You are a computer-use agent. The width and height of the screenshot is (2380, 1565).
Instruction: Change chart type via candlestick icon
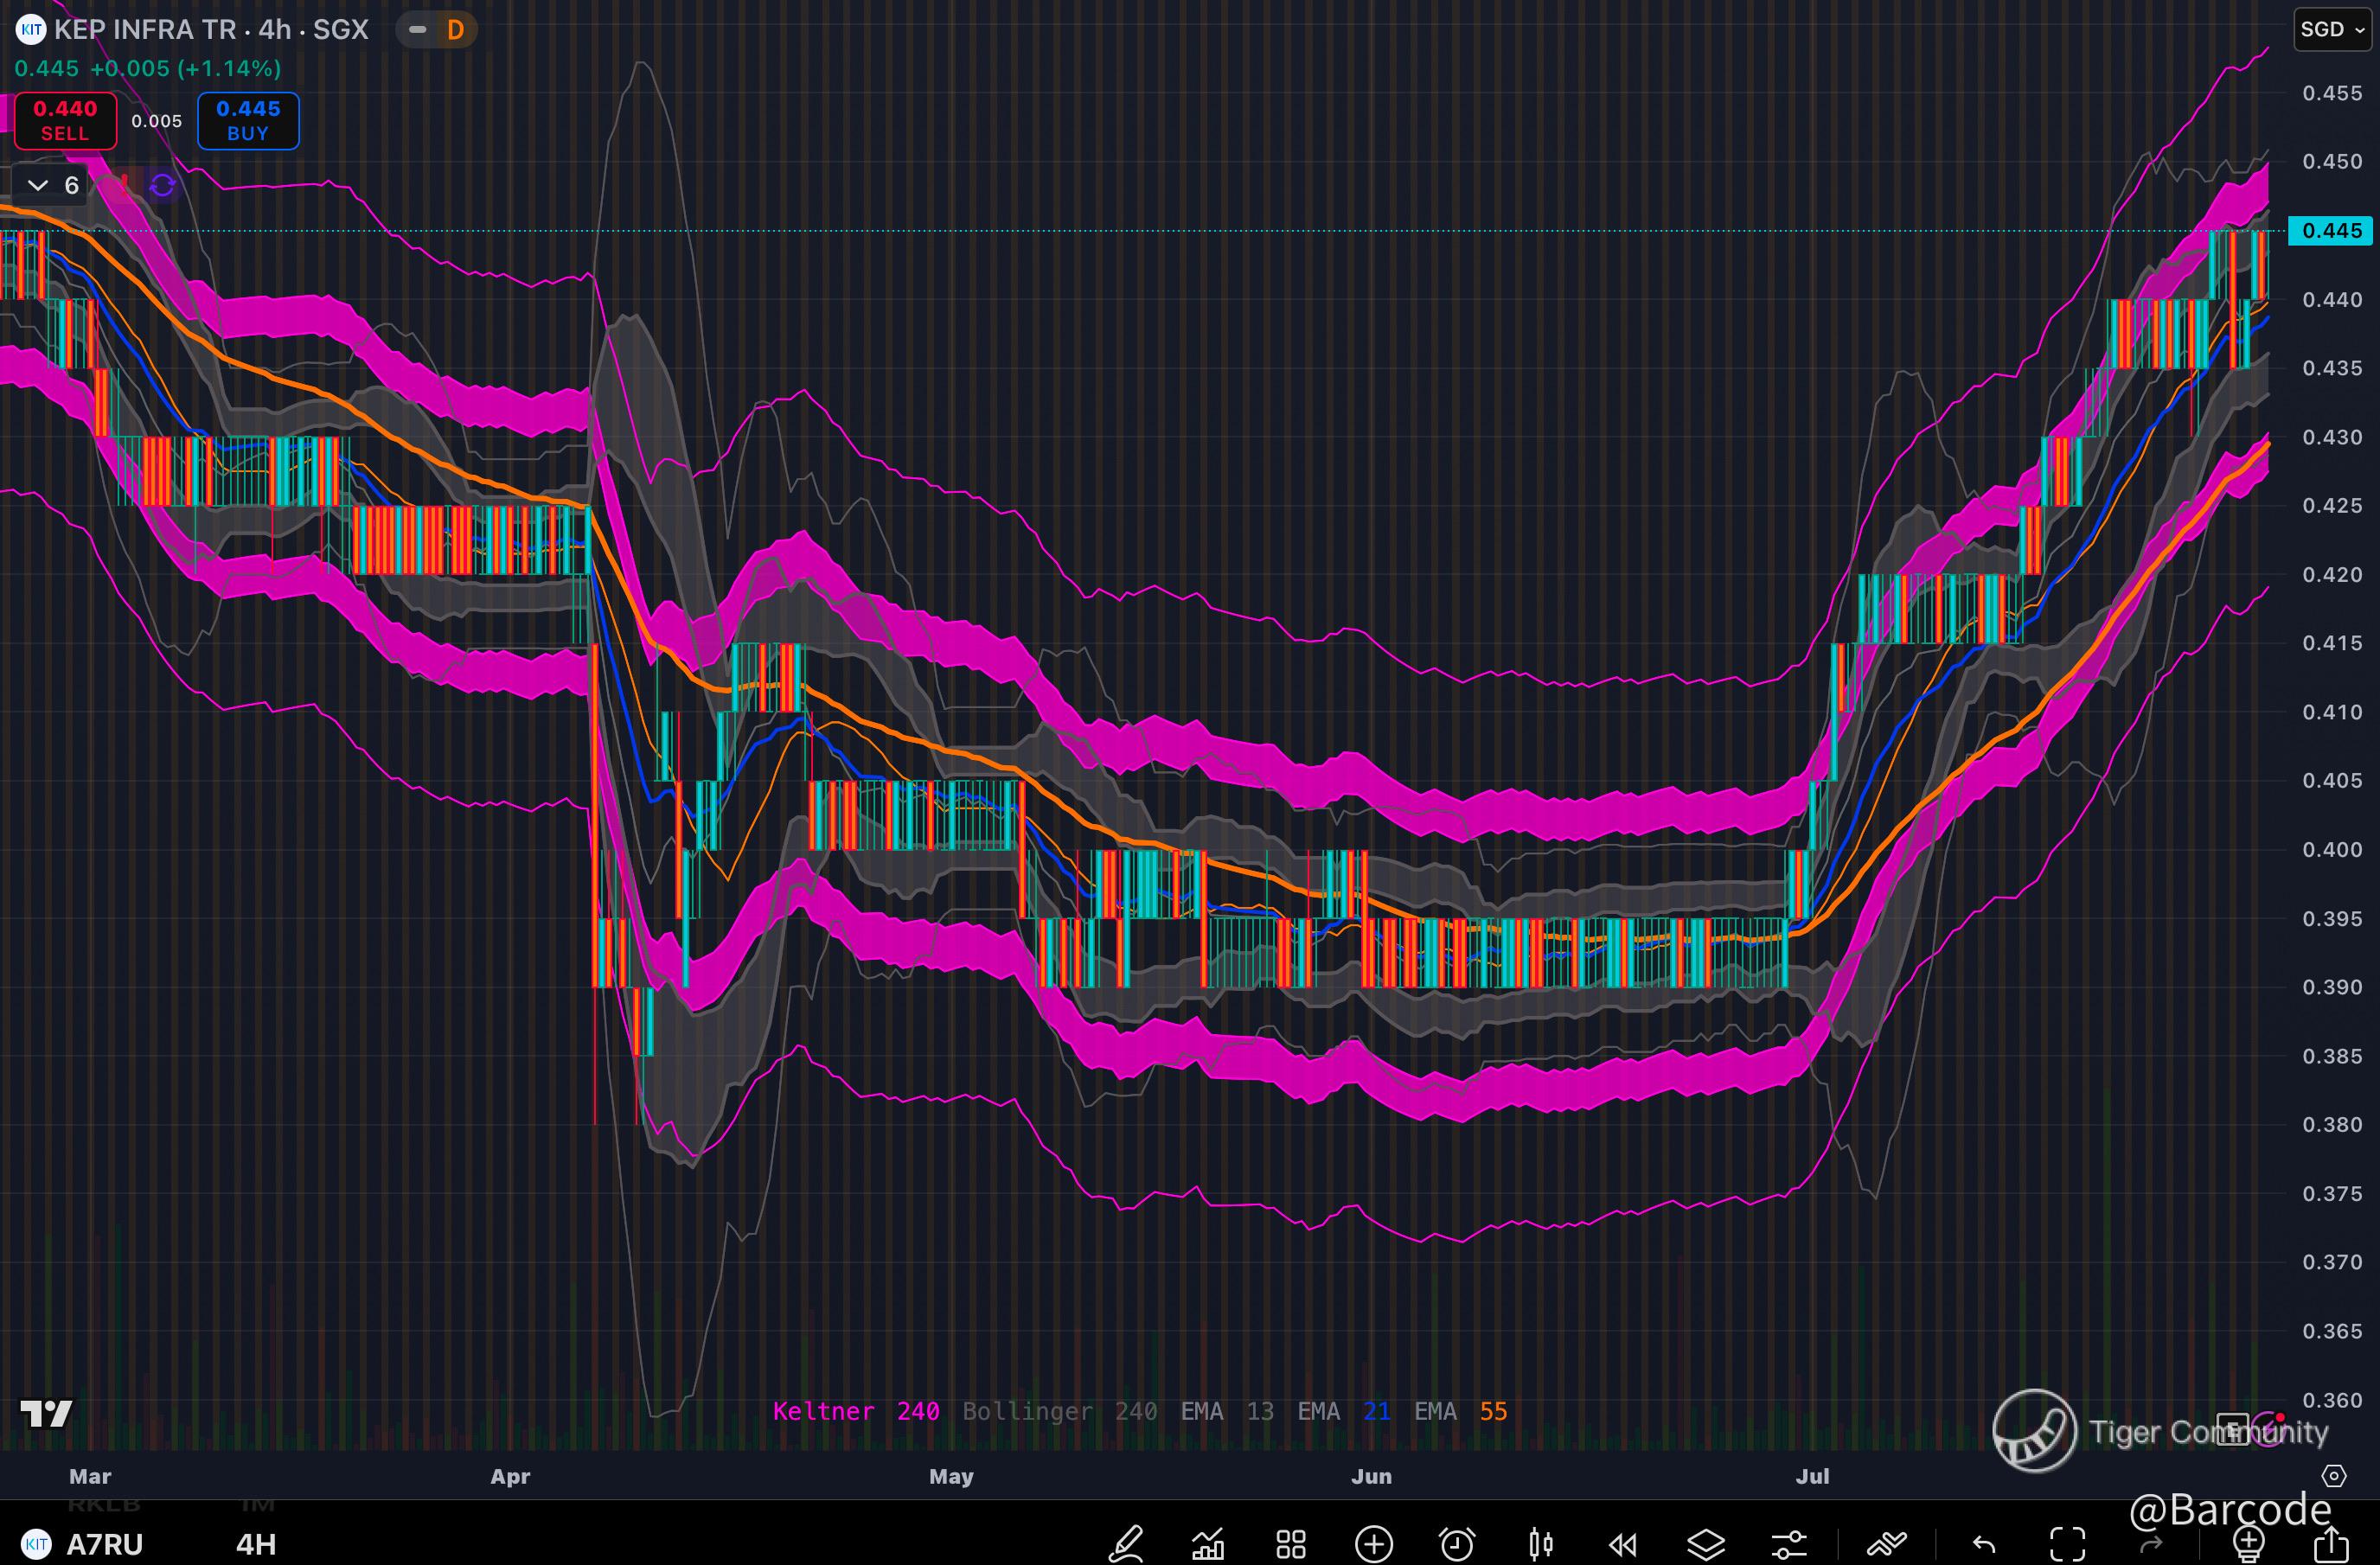[x=1541, y=1544]
